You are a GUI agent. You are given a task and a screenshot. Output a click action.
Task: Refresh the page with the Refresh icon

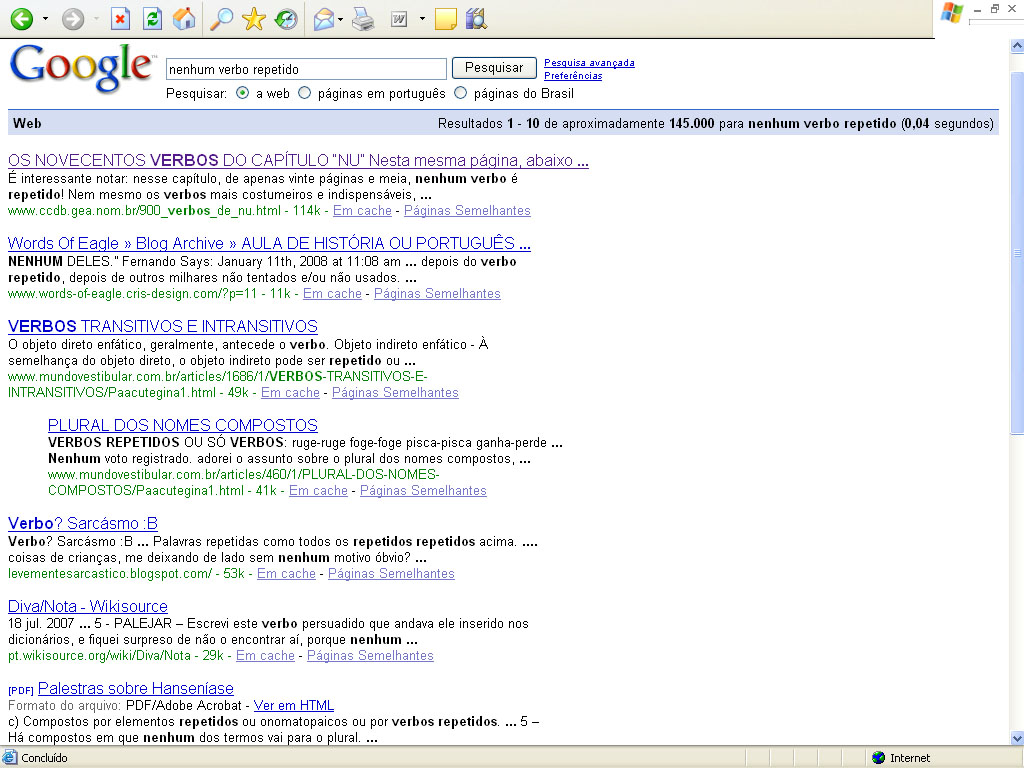[x=152, y=19]
